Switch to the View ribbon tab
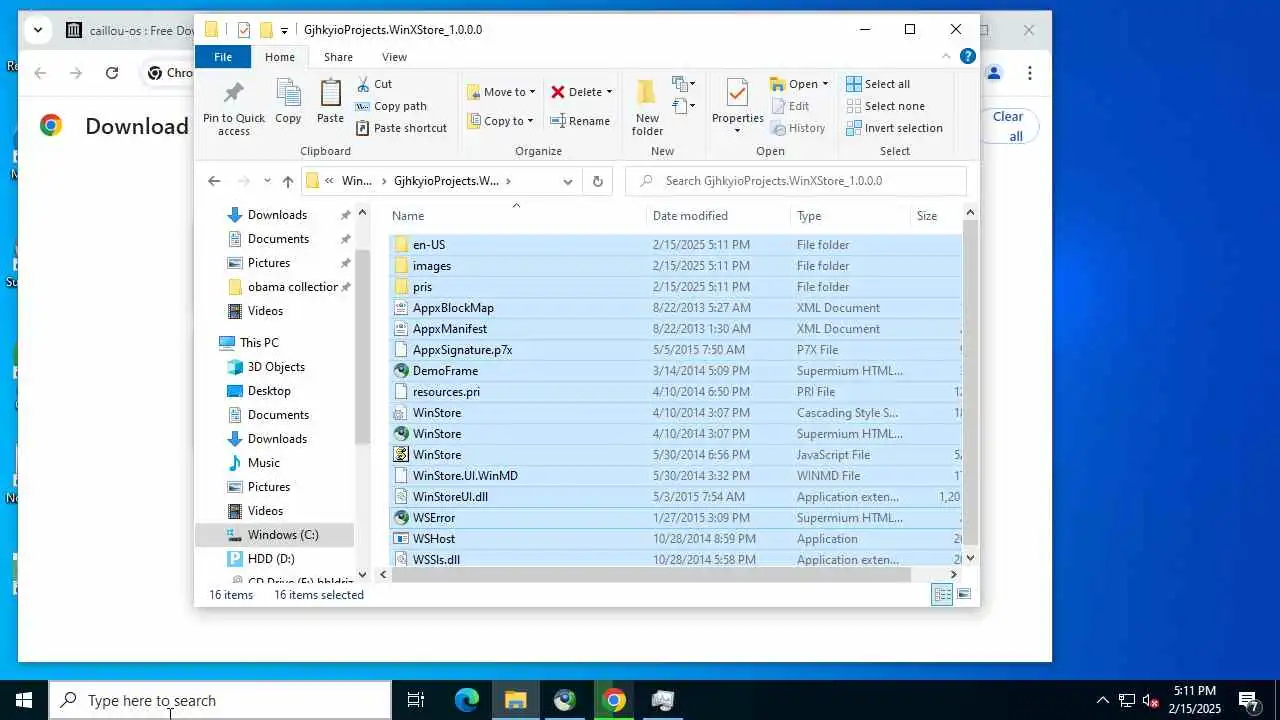Image resolution: width=1280 pixels, height=720 pixels. (395, 57)
